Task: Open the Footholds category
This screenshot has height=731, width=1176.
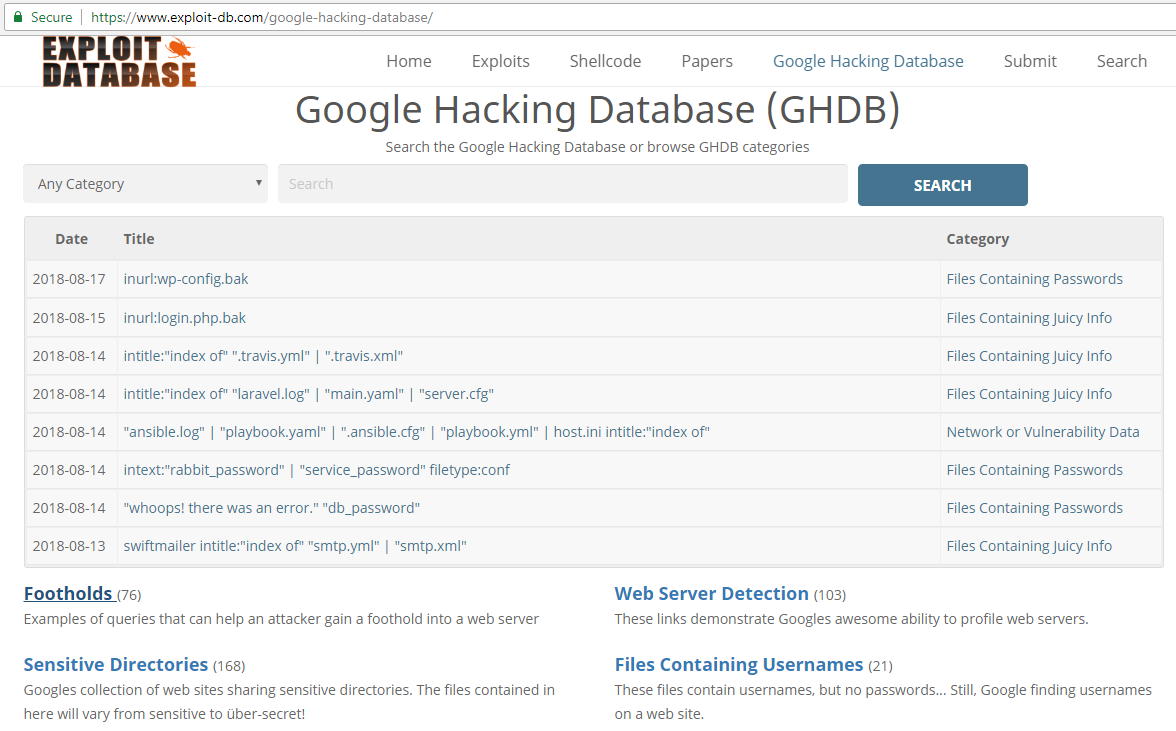Action: [68, 594]
